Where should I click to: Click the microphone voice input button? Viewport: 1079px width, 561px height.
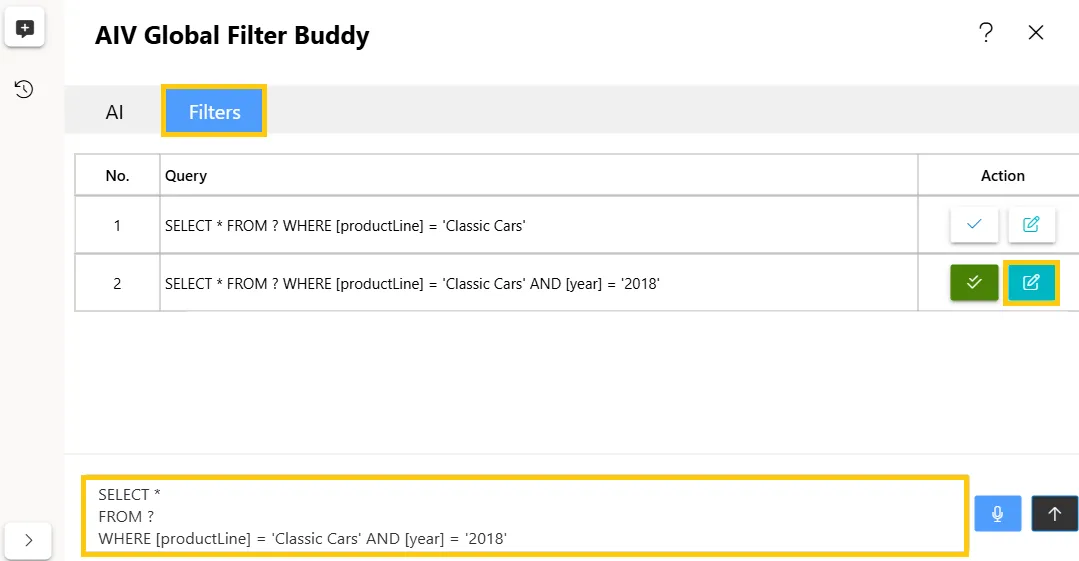pos(998,514)
